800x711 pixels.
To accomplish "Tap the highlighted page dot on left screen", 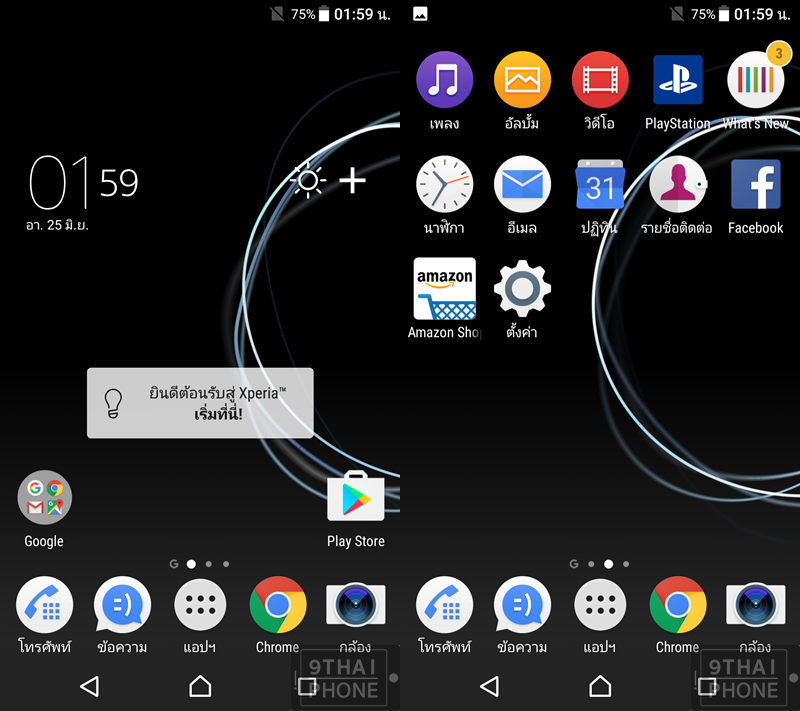I will 191,564.
